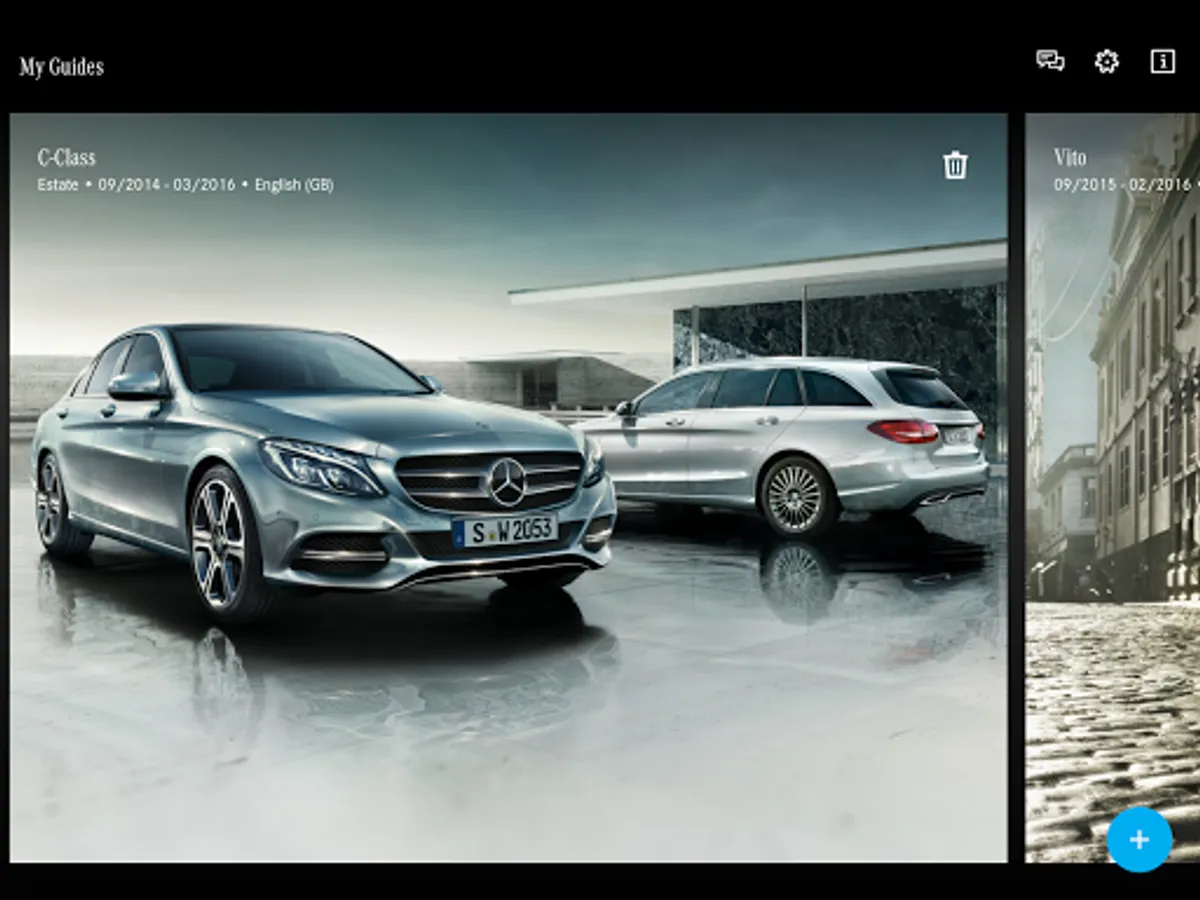Open the info icon in top bar
The image size is (1200, 900).
(1162, 61)
